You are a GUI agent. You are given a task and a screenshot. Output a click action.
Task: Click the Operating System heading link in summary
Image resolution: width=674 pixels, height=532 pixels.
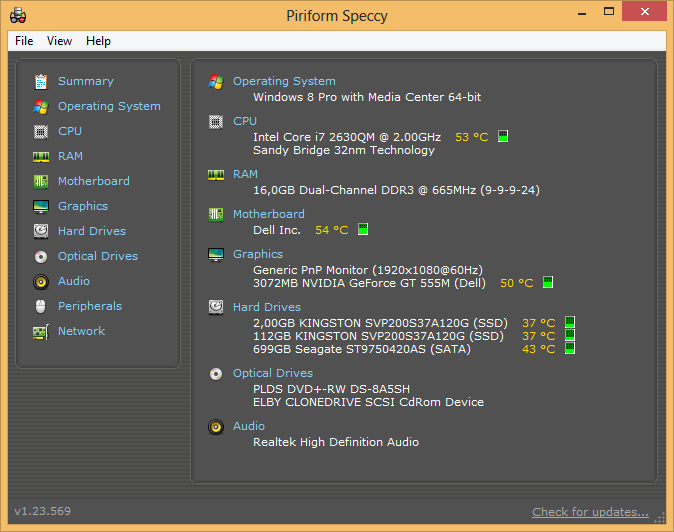(x=284, y=81)
